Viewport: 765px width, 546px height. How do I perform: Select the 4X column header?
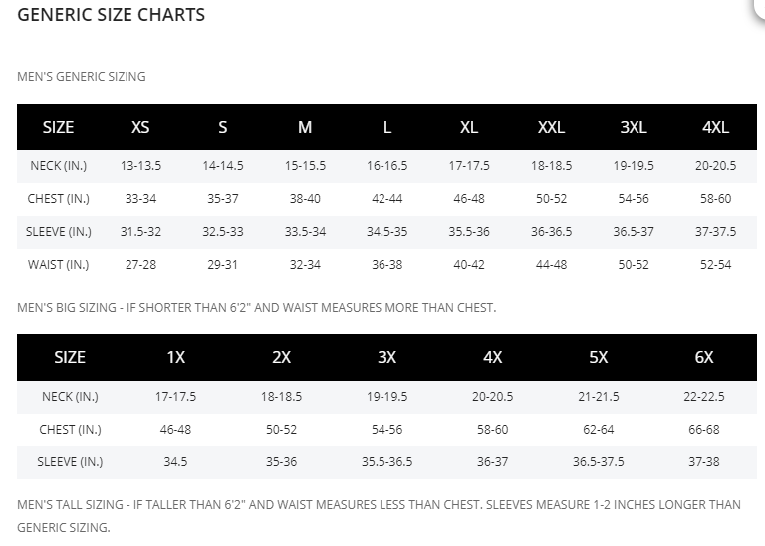[492, 357]
